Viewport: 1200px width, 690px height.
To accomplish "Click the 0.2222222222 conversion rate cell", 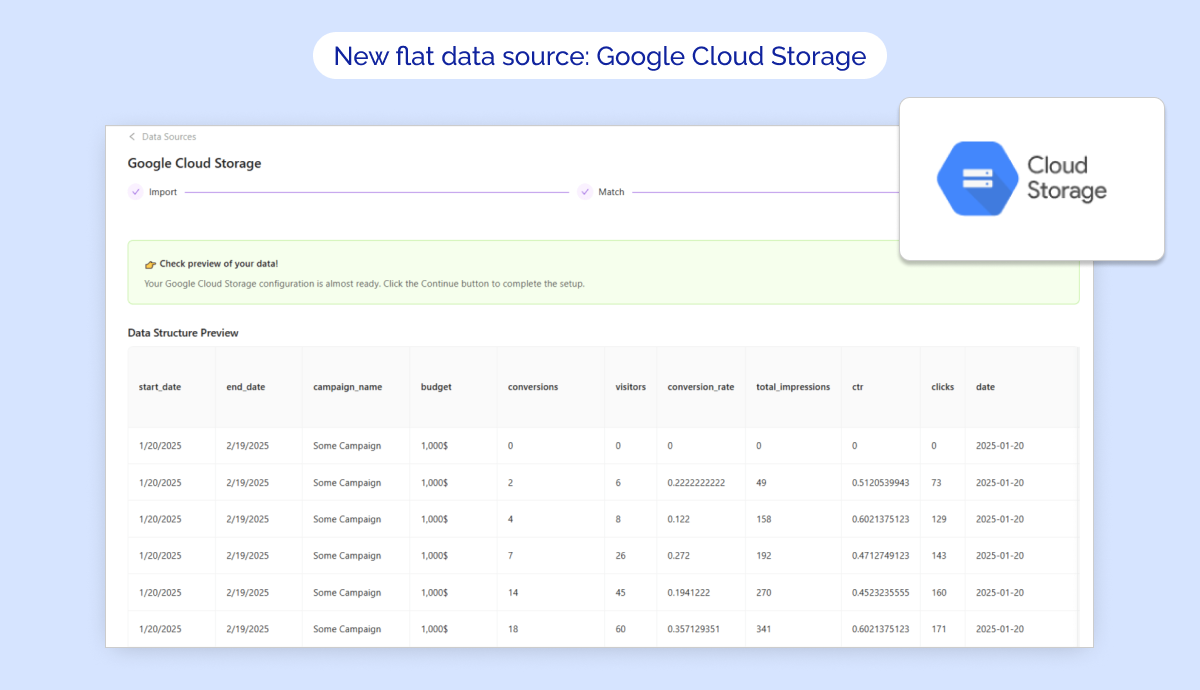I will point(696,483).
